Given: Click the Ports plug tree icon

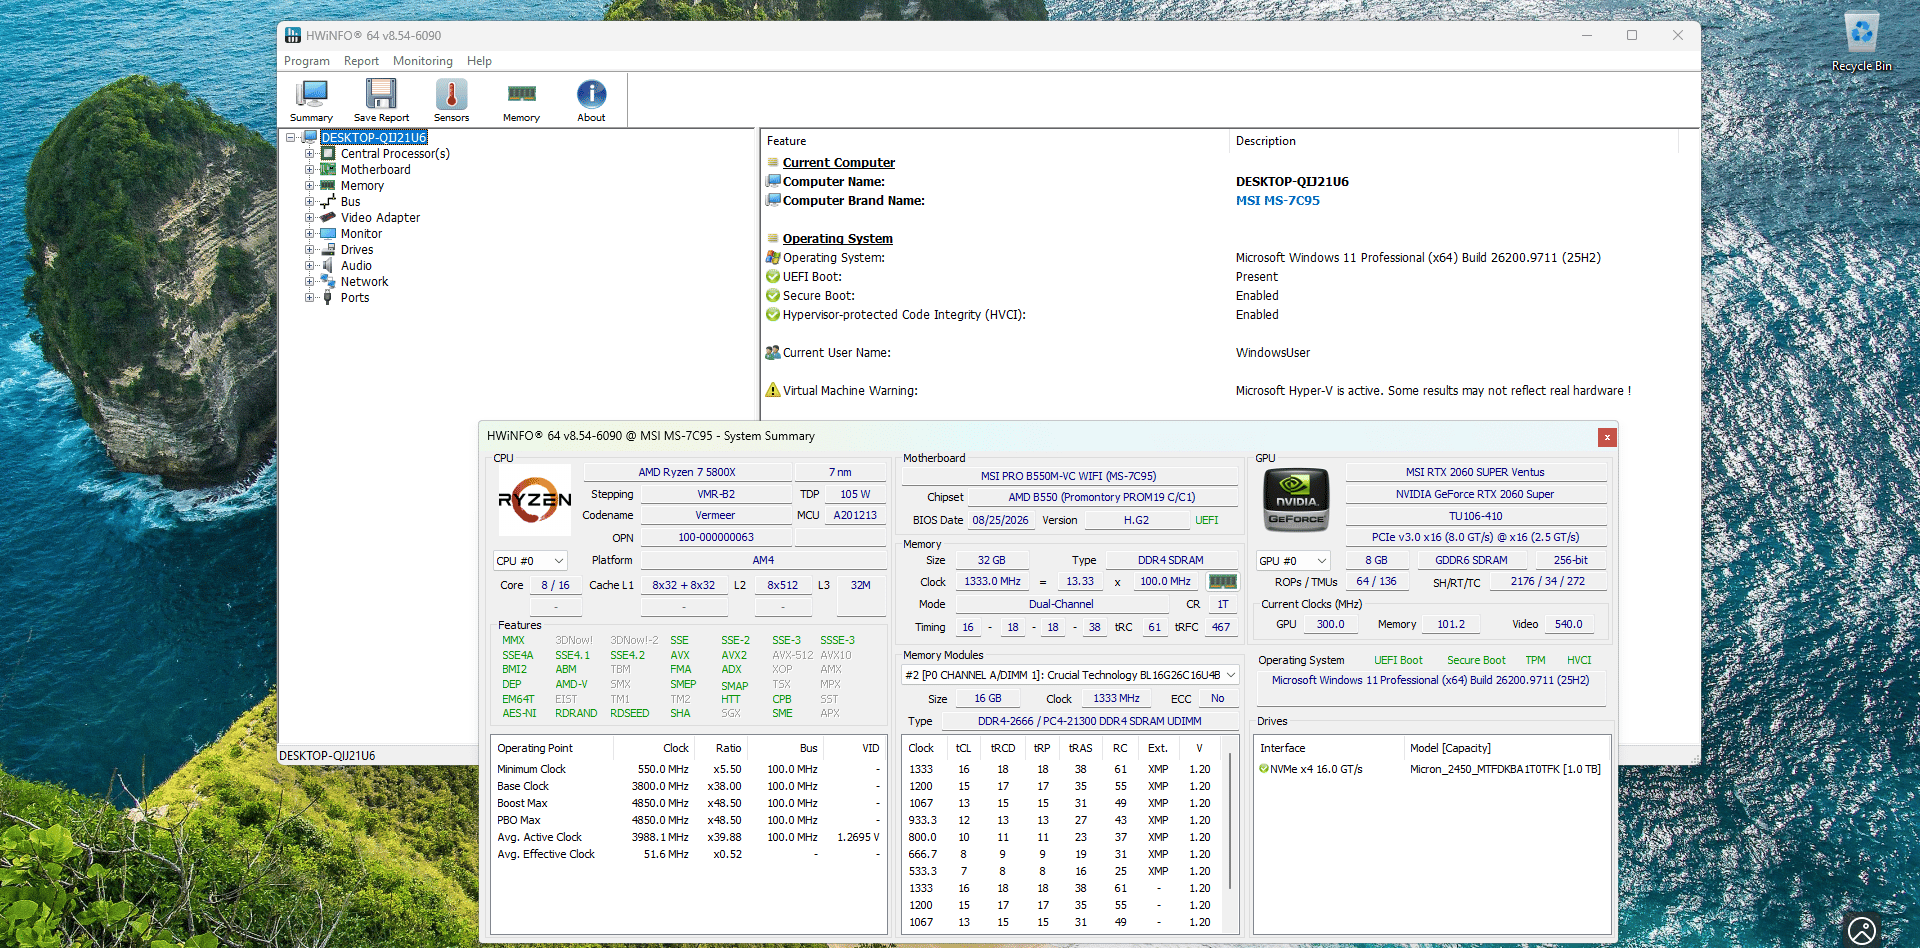Looking at the screenshot, I should pos(327,297).
